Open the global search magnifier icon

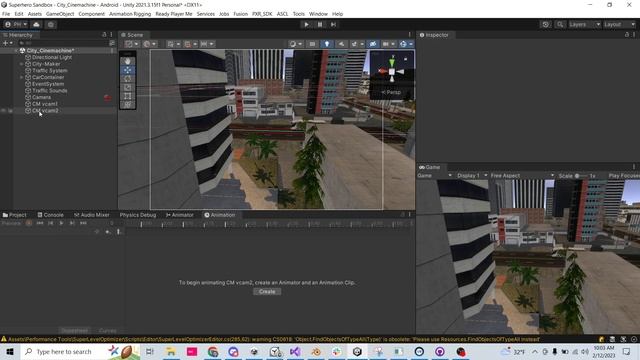click(560, 24)
